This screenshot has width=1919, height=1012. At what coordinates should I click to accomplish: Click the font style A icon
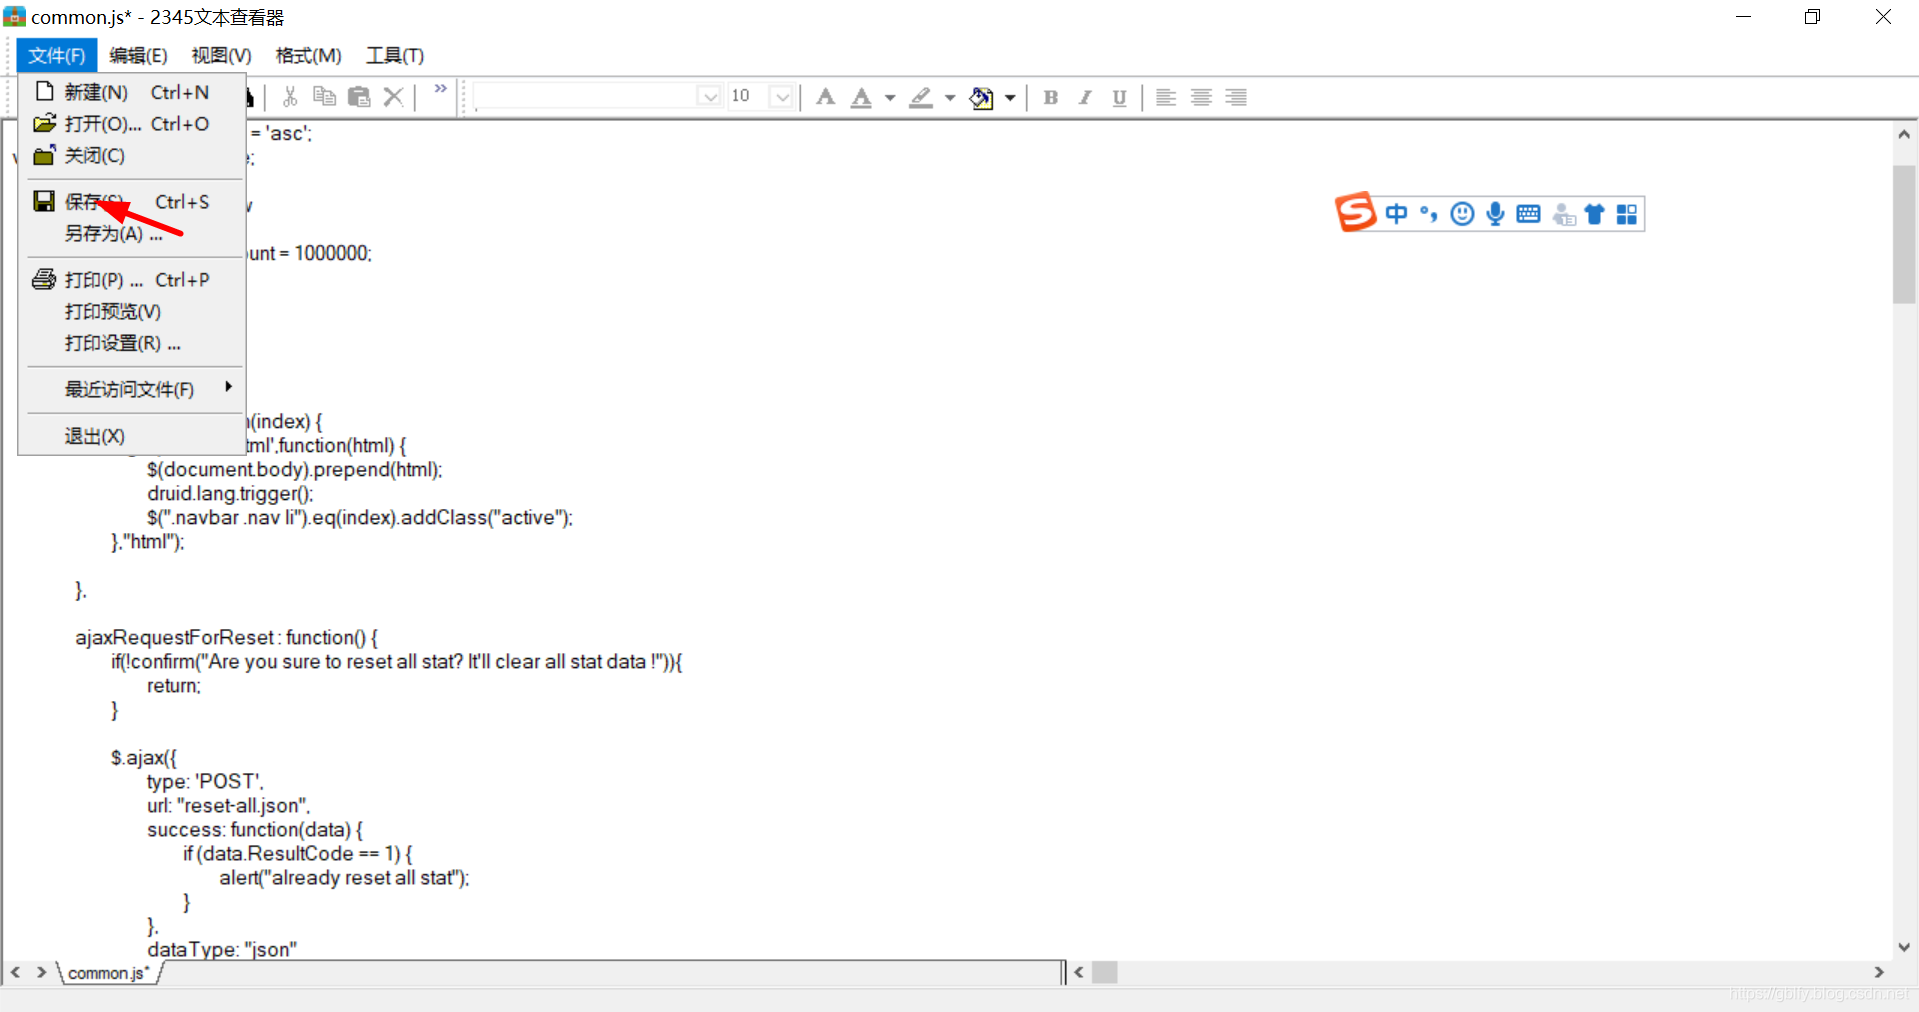[x=825, y=97]
